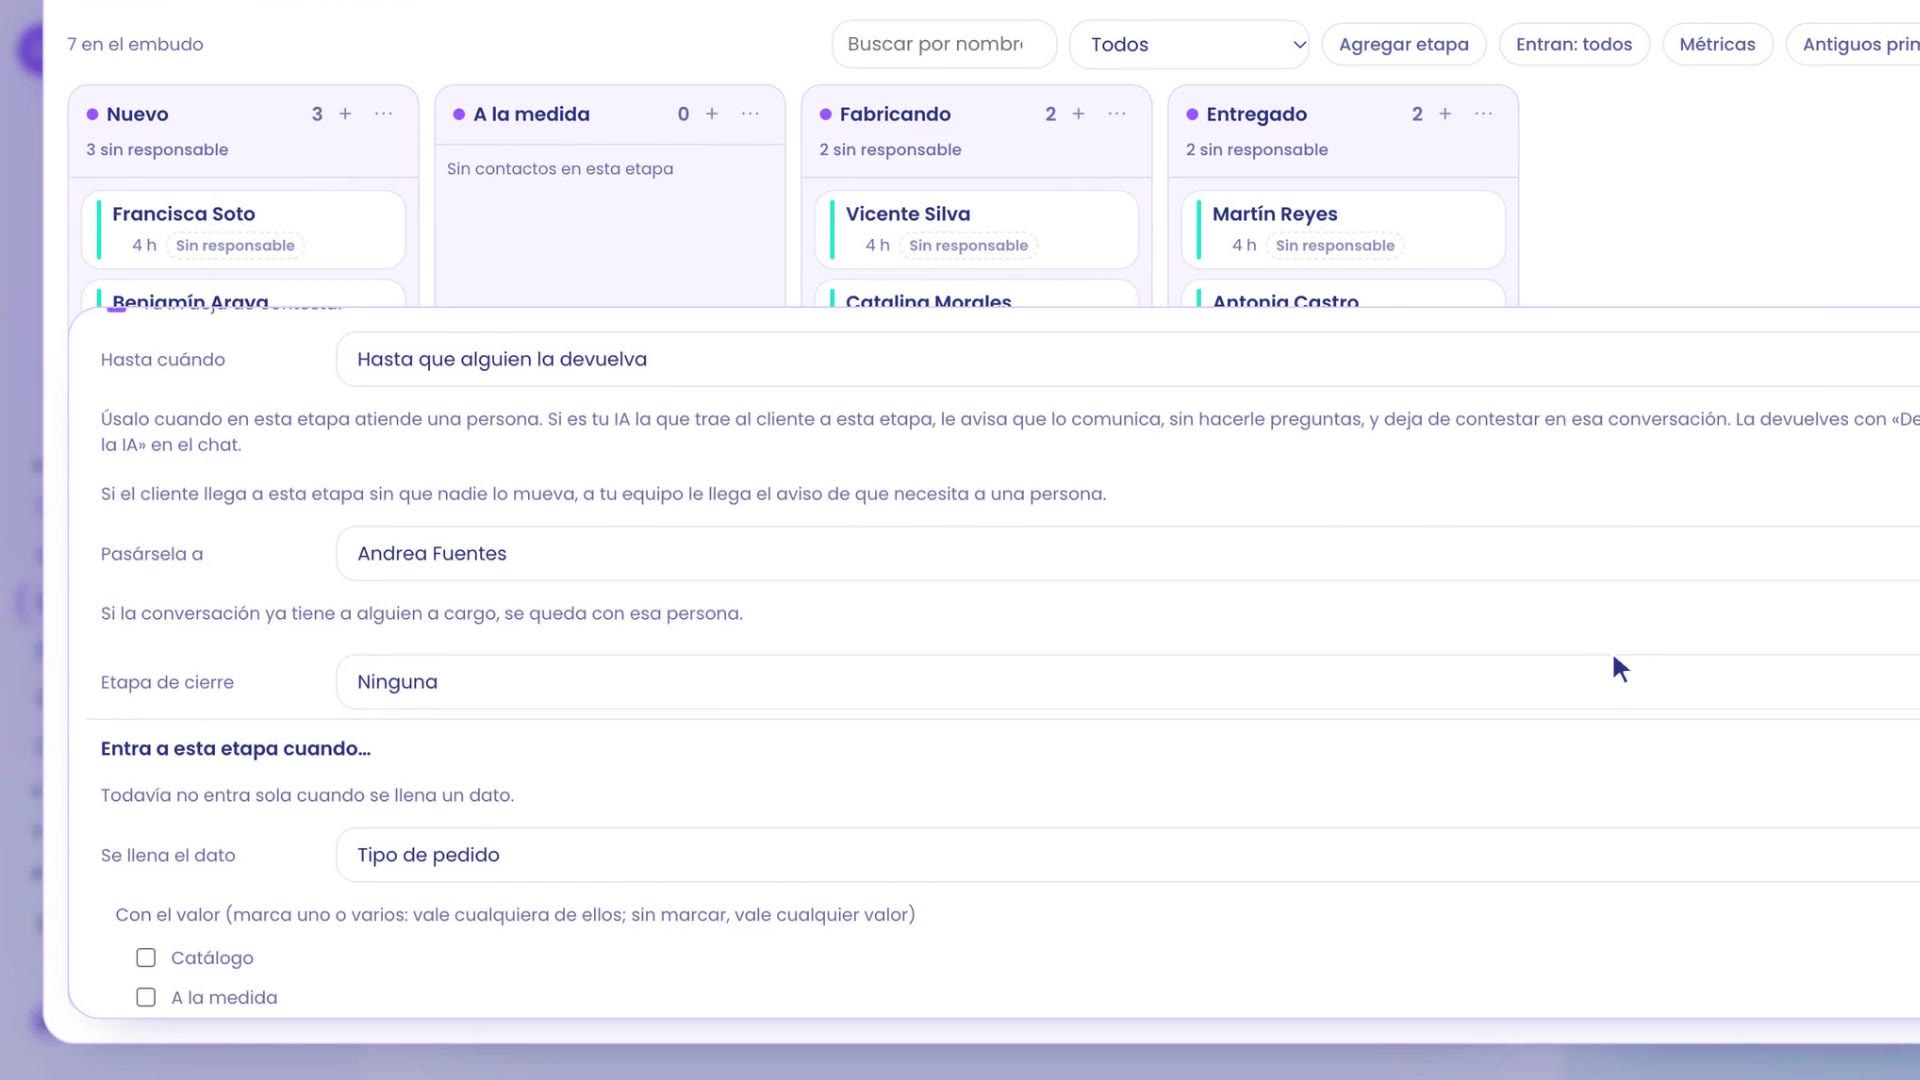Open the Métricas view
Image resolution: width=1920 pixels, height=1080 pixels.
coord(1717,45)
